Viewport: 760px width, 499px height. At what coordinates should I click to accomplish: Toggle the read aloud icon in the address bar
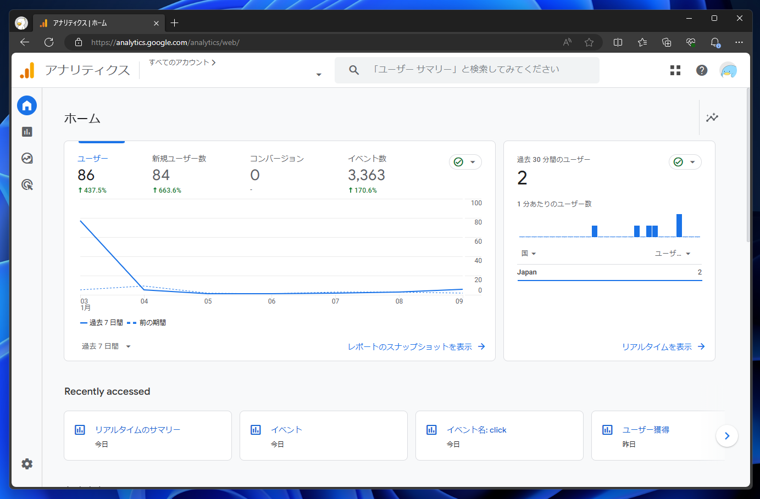567,42
